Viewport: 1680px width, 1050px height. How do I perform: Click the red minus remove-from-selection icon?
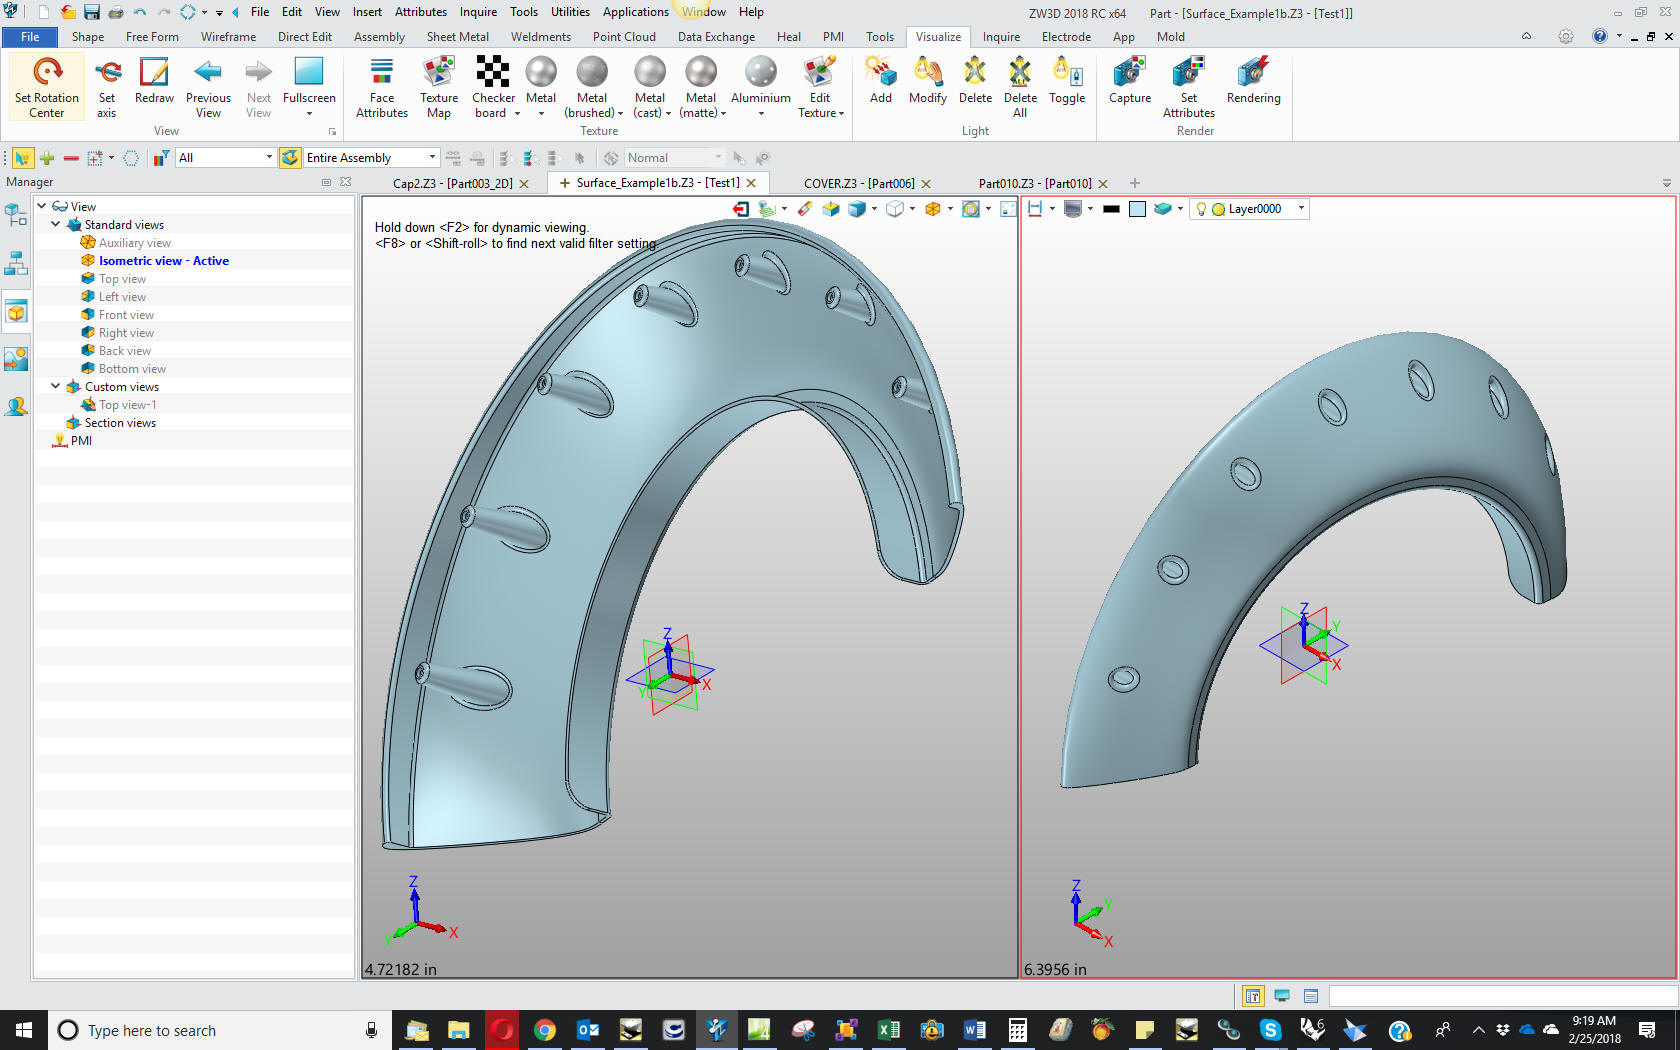pos(71,158)
